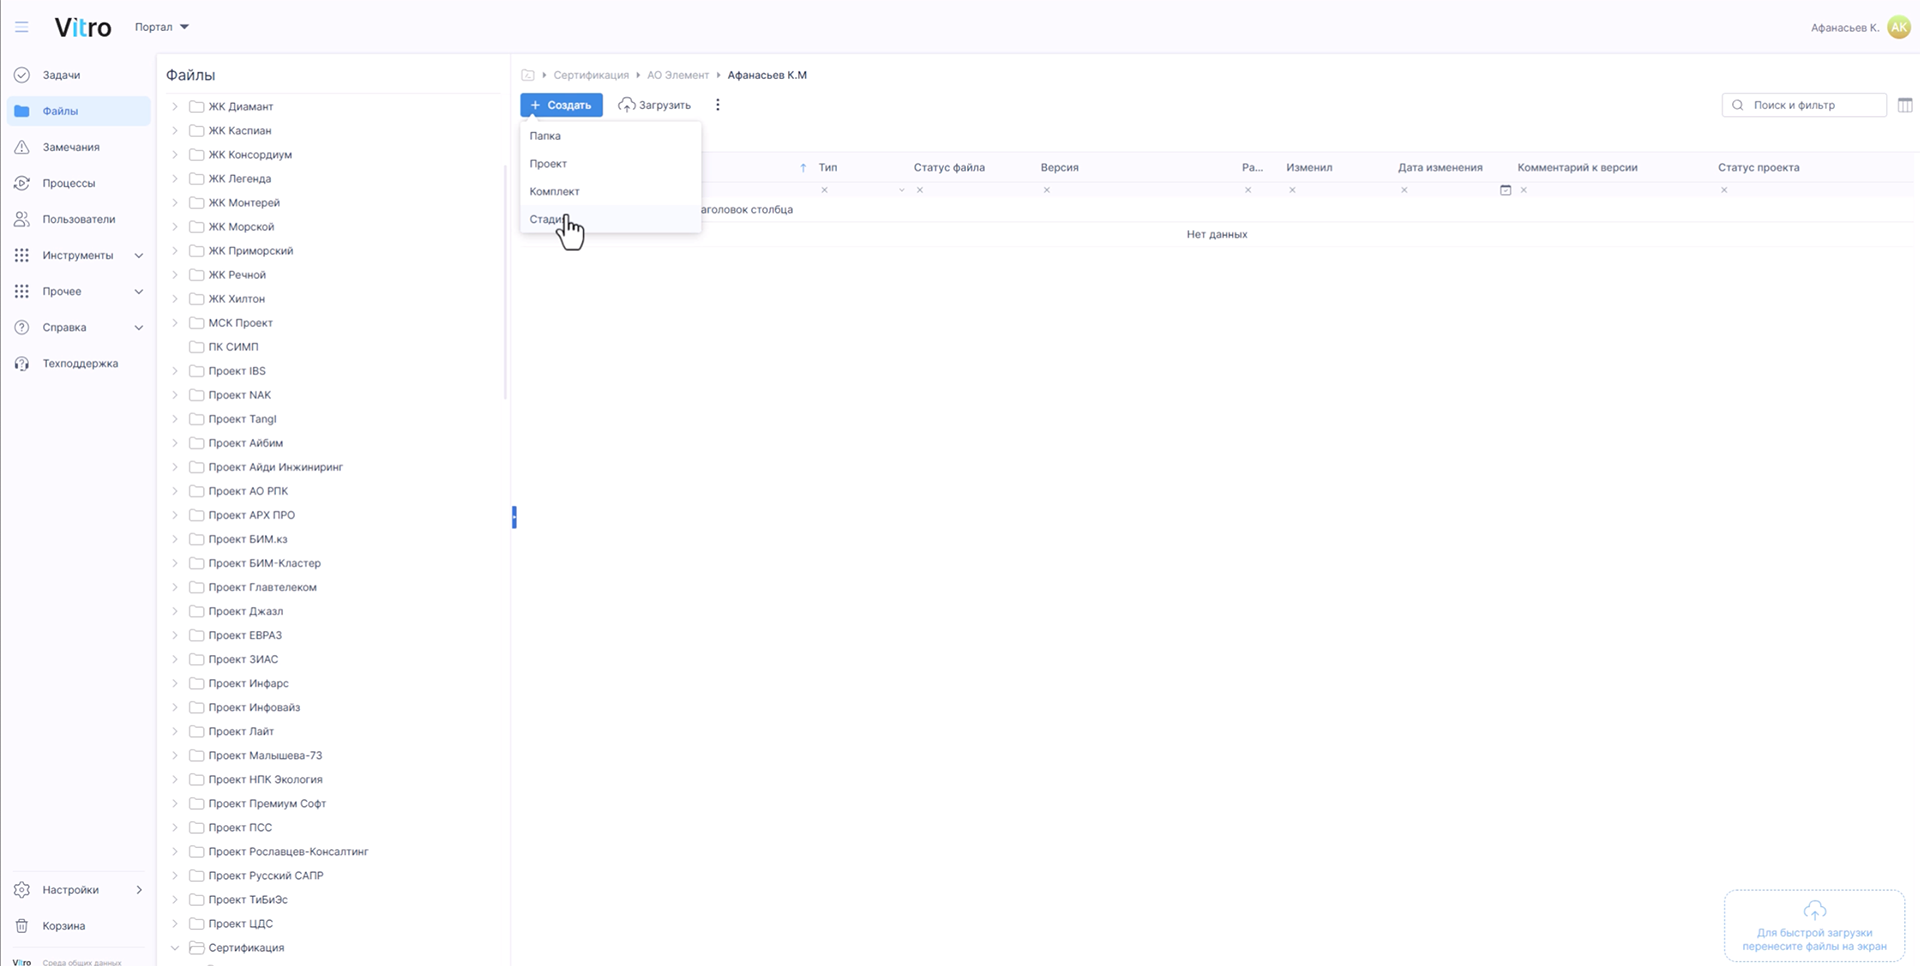Select the Проект Рославцев-Консалтинг folder

[x=288, y=852]
